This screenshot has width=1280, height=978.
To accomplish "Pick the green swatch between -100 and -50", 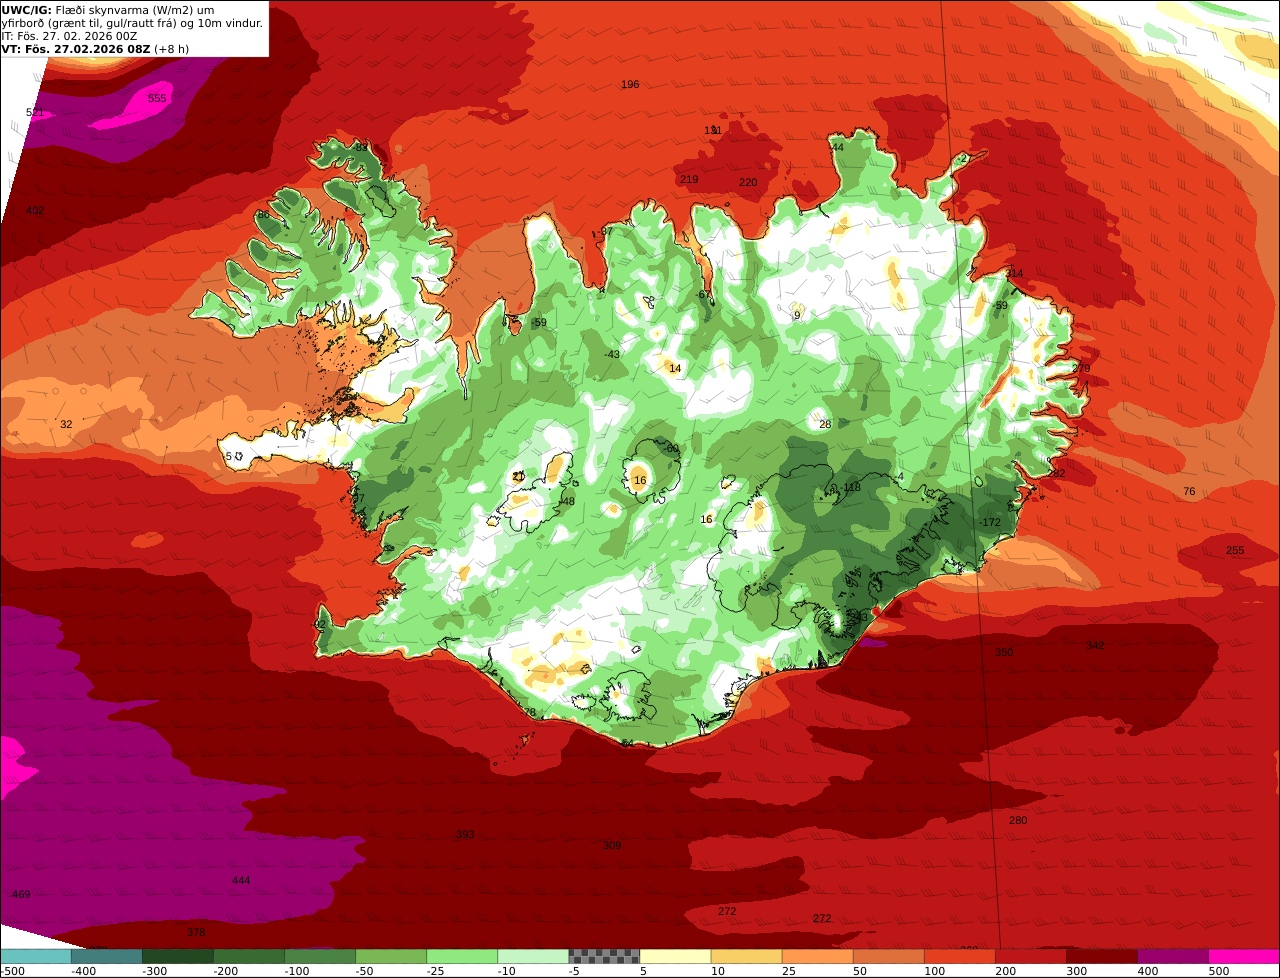I will pos(321,956).
